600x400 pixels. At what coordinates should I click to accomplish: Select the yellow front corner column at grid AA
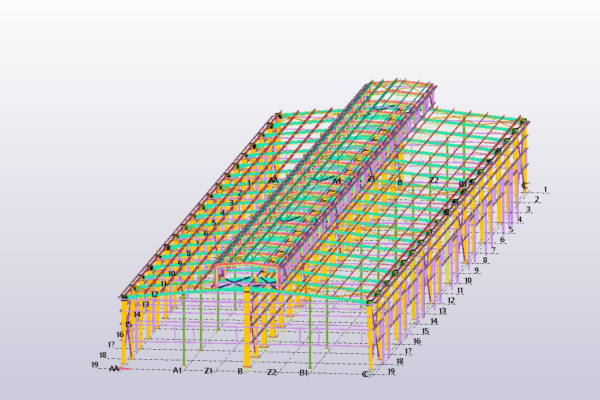click(x=124, y=331)
